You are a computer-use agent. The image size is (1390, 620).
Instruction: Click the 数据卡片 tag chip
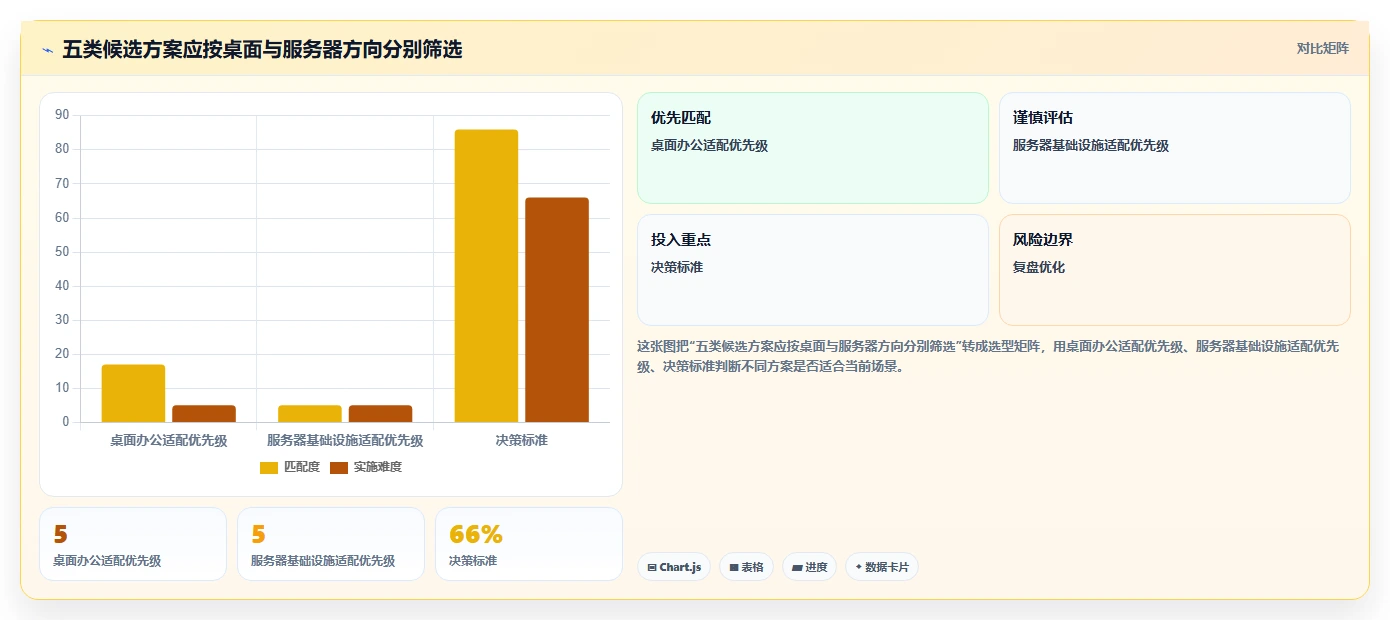882,567
